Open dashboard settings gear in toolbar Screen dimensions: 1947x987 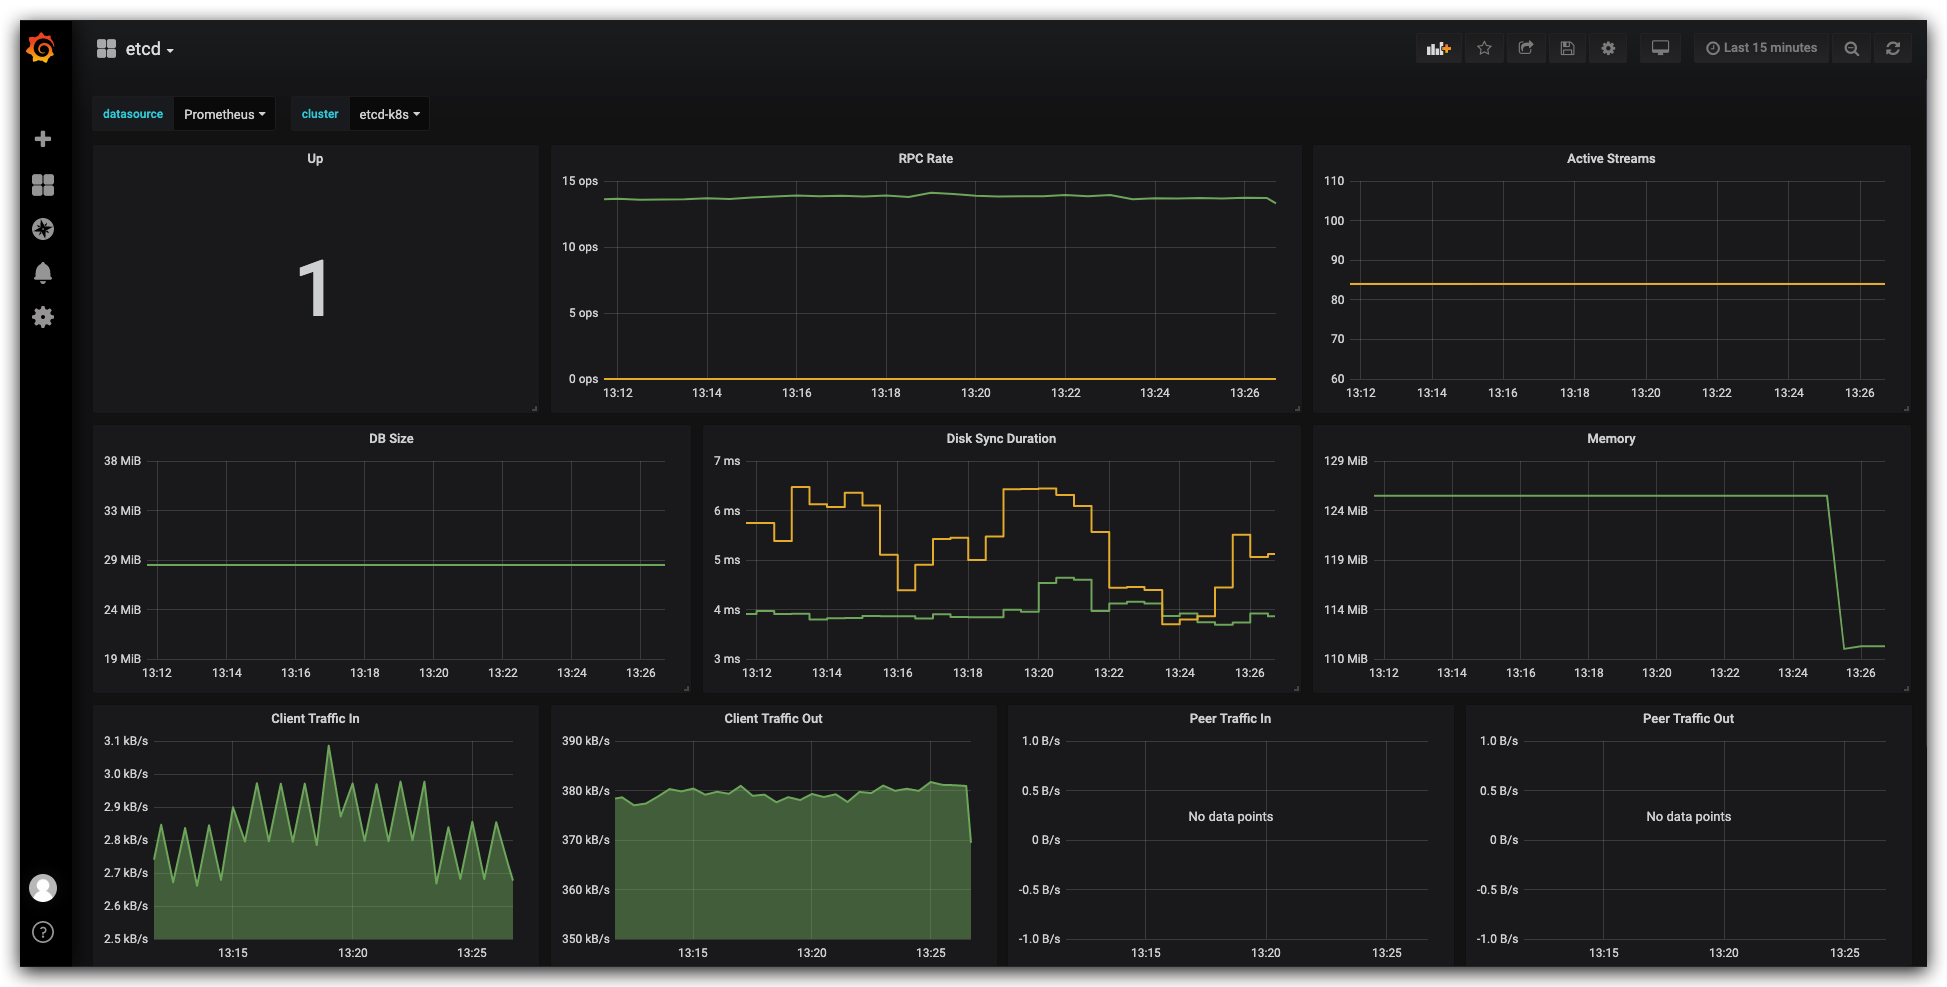[1608, 48]
